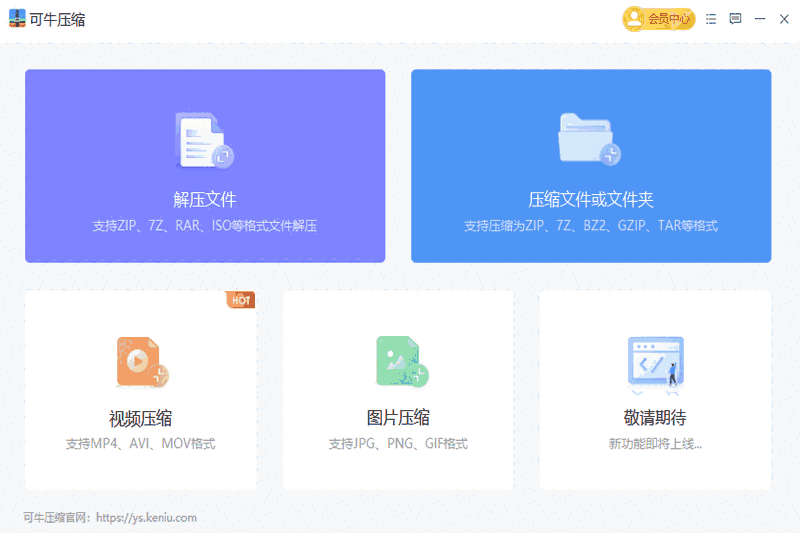Click the 可牛压缩 app logo icon

point(17,18)
